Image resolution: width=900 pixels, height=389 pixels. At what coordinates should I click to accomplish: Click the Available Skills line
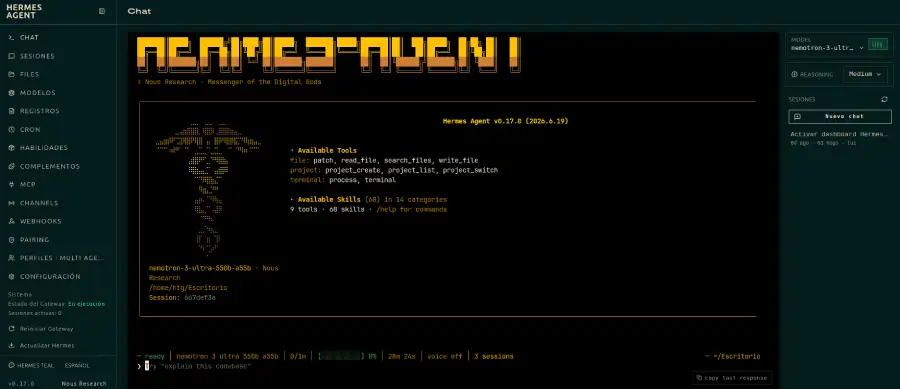(368, 200)
